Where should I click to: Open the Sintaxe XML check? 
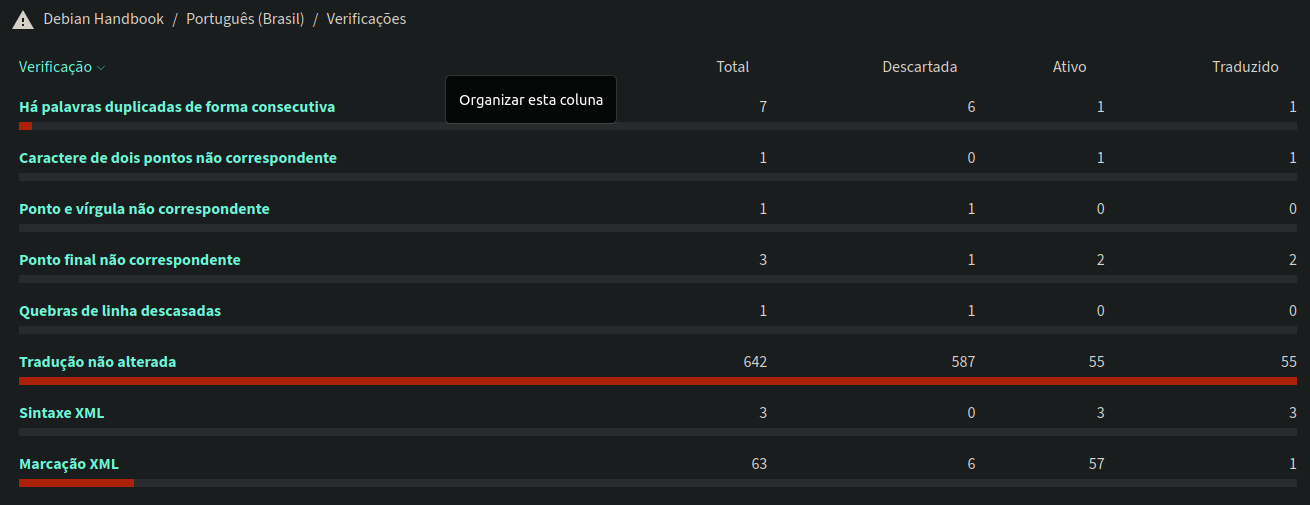point(61,413)
